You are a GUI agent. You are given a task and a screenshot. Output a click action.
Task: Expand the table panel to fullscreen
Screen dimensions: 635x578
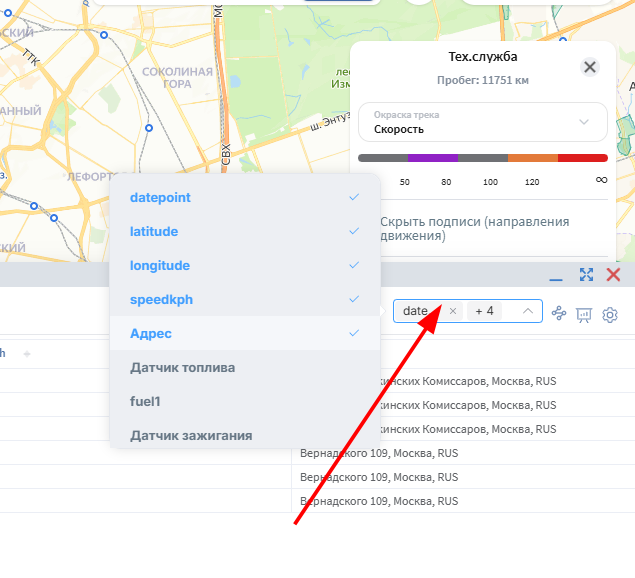tap(586, 275)
